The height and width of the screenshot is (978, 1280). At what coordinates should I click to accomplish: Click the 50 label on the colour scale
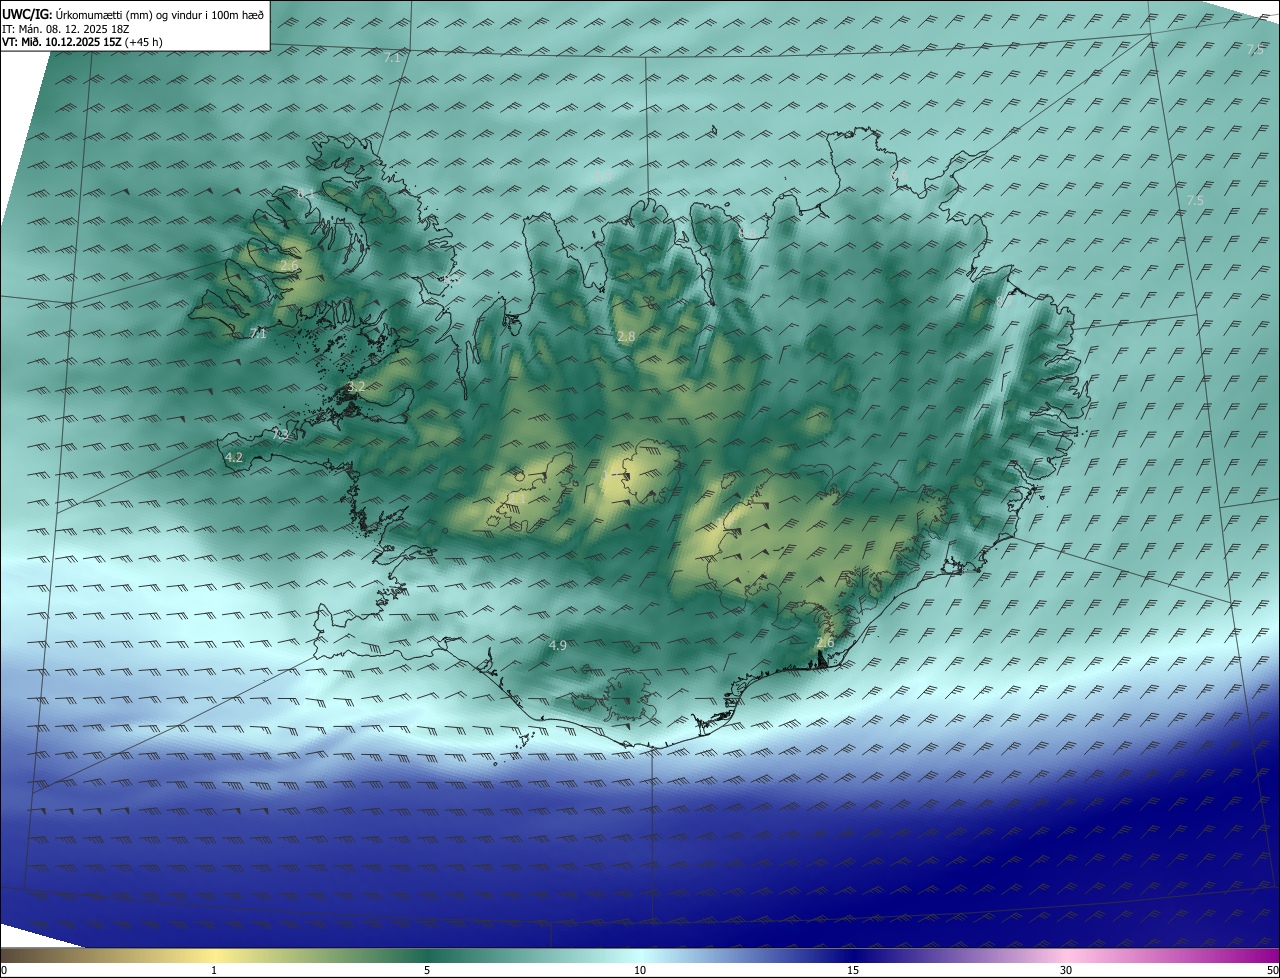(1272, 970)
